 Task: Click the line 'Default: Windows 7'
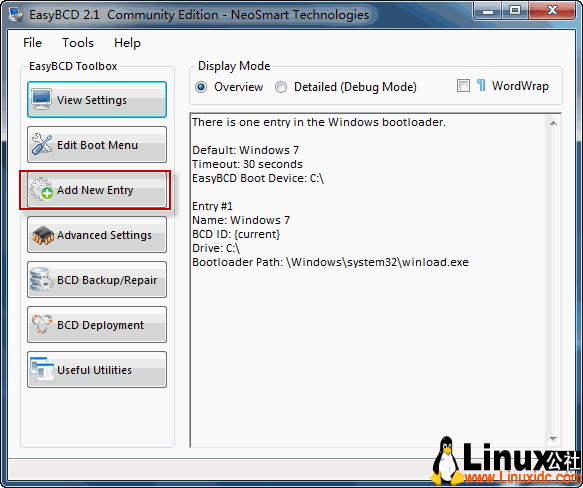click(x=245, y=150)
